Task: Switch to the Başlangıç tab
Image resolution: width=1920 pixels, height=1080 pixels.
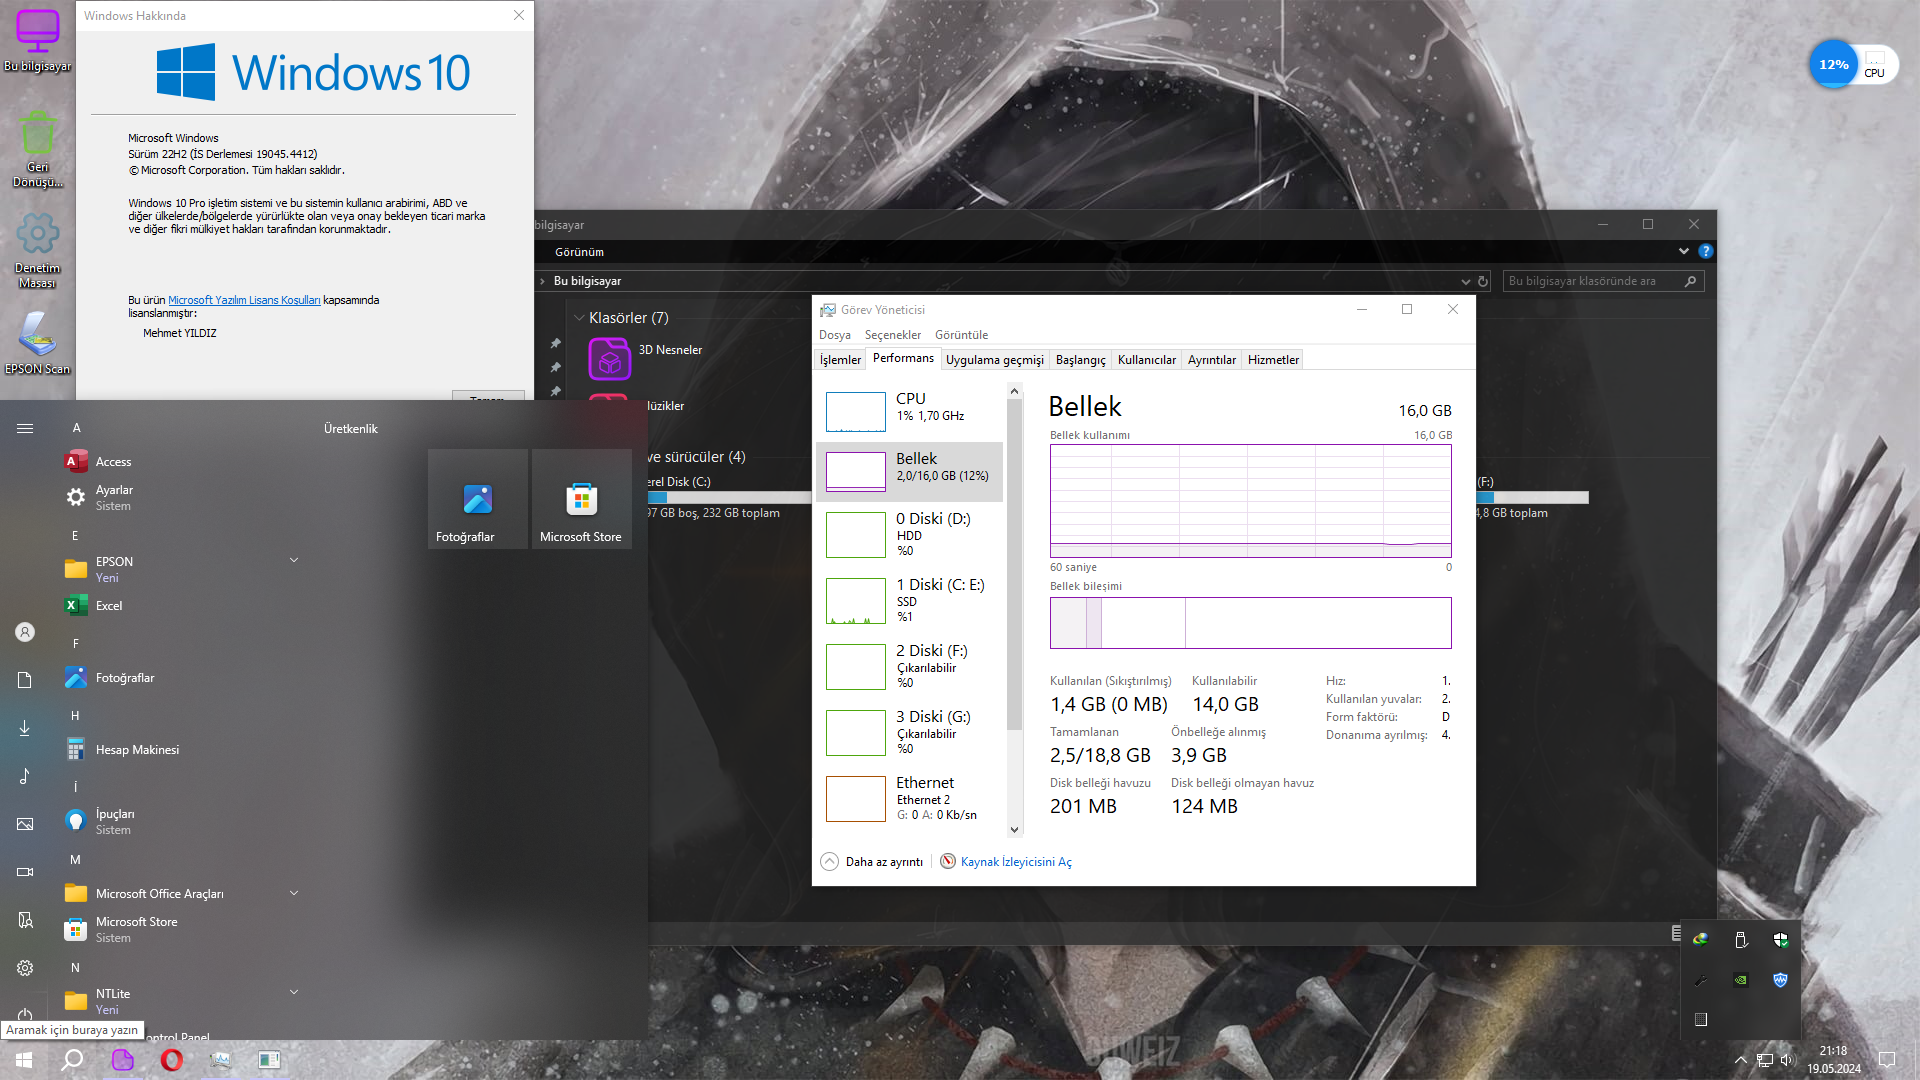Action: pyautogui.click(x=1081, y=360)
